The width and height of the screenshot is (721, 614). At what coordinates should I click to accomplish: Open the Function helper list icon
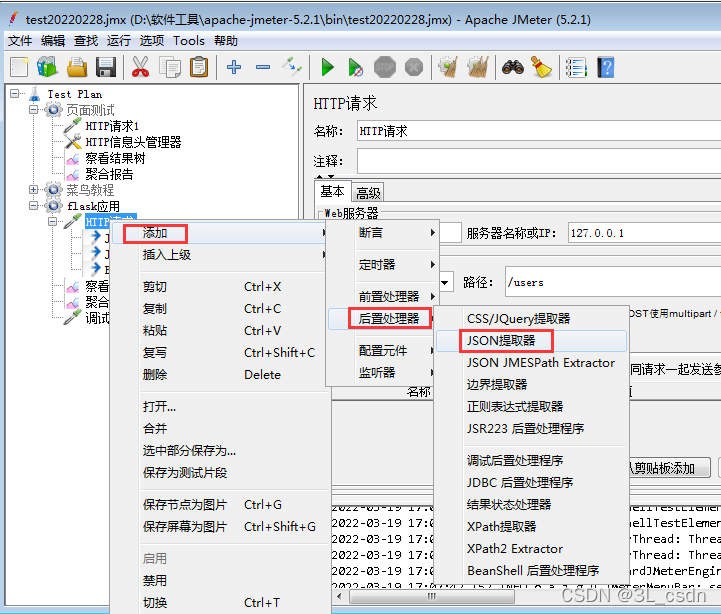(576, 67)
